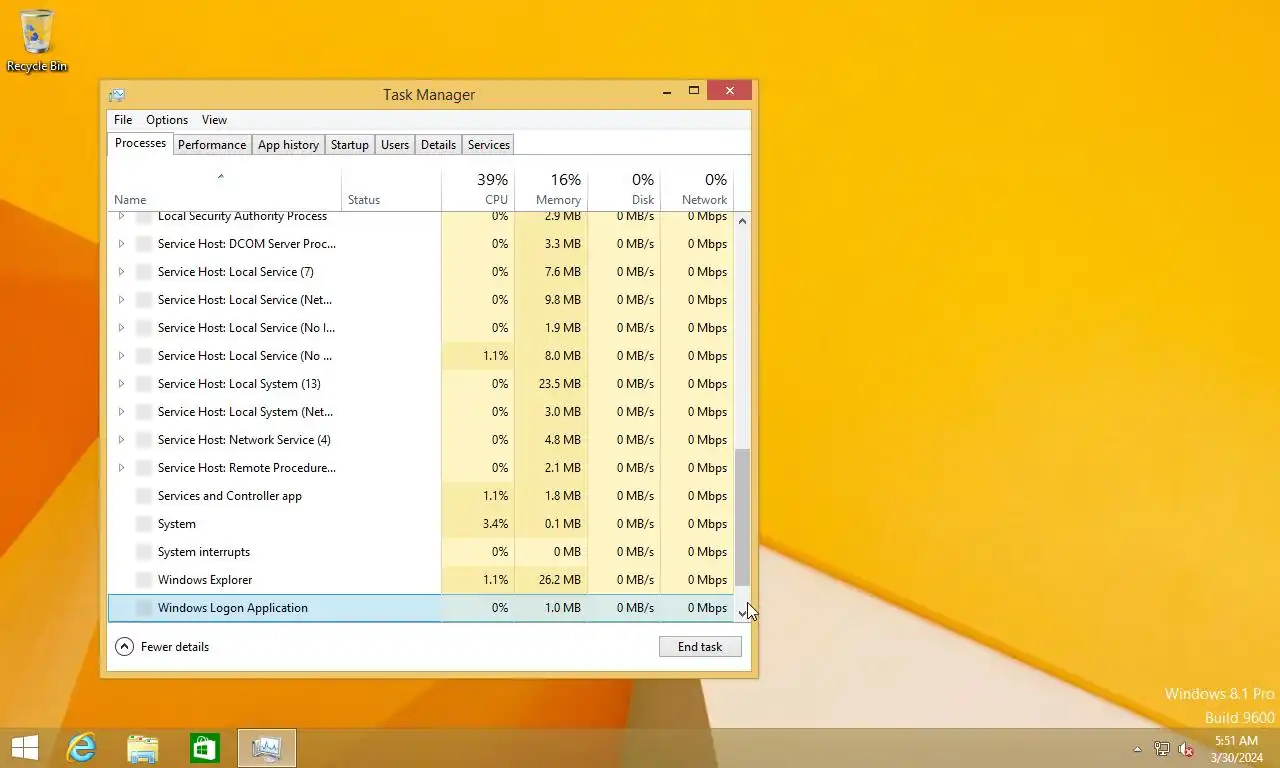Select the System interrupts row

pyautogui.click(x=421, y=552)
